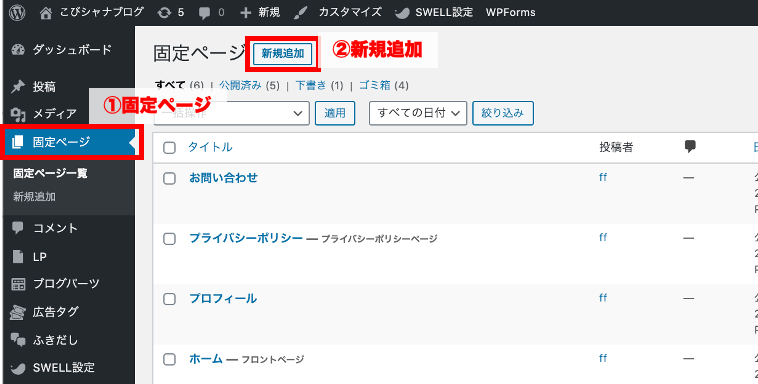Show すべて pages filter
This screenshot has width=758, height=384.
(x=170, y=86)
